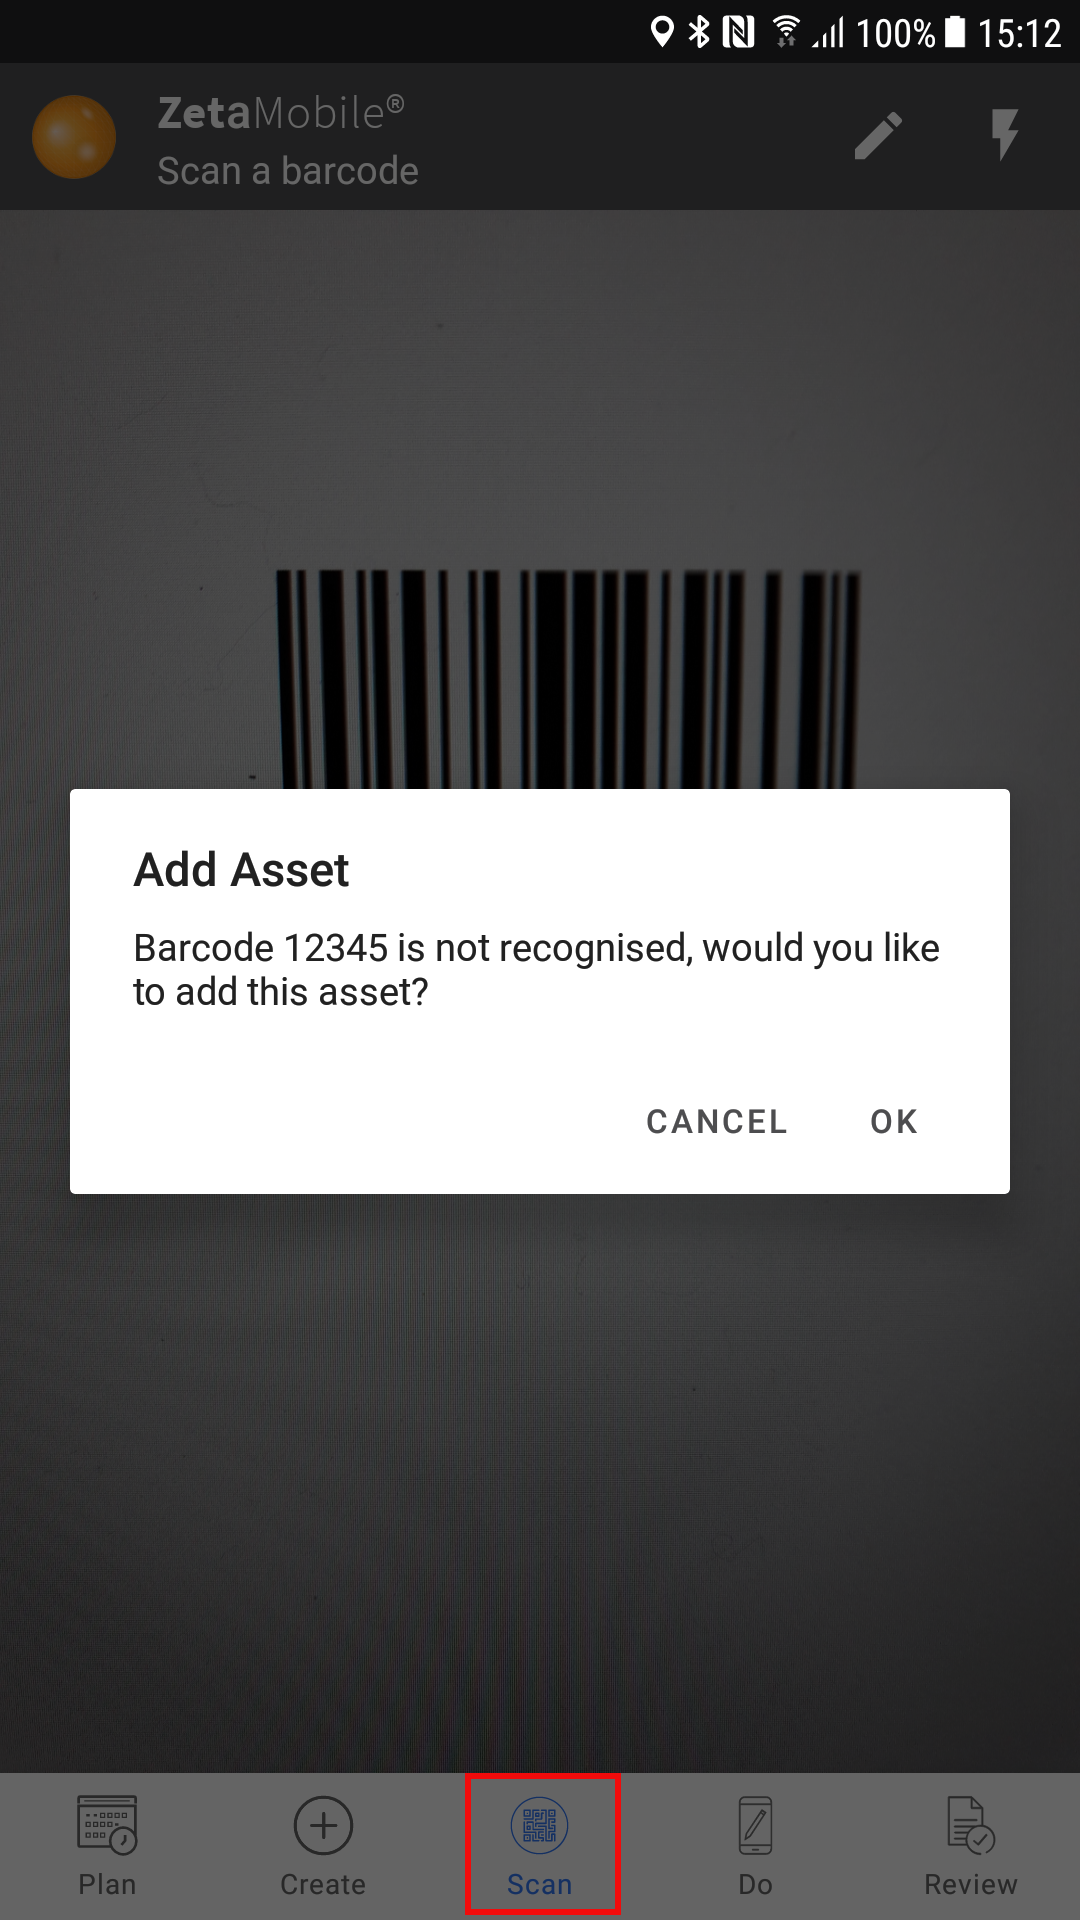Dismiss dialog with CANCEL
This screenshot has width=1080, height=1920.
point(717,1122)
